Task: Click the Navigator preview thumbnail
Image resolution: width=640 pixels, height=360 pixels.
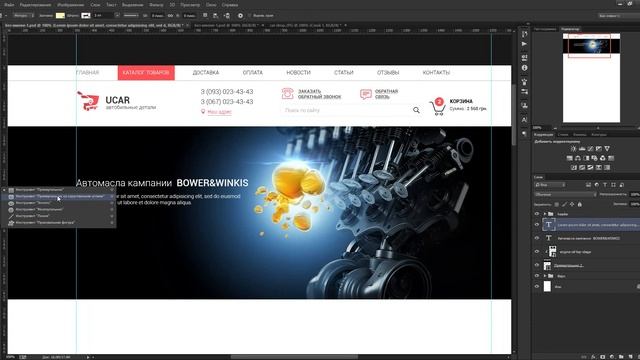Action: point(591,78)
